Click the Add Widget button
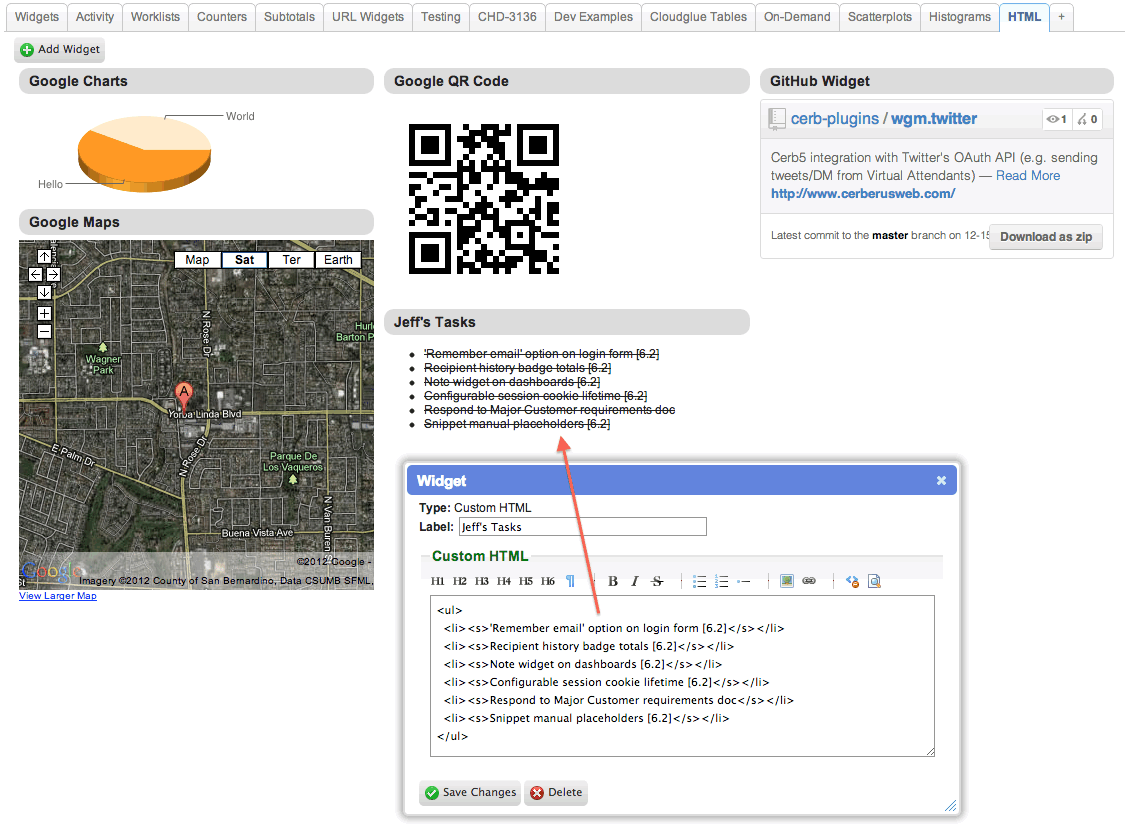1125x835 pixels. (60, 49)
